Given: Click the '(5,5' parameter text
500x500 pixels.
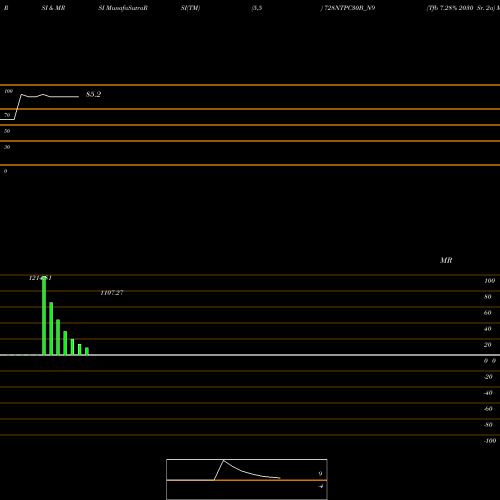Looking at the screenshot, I should [x=257, y=8].
